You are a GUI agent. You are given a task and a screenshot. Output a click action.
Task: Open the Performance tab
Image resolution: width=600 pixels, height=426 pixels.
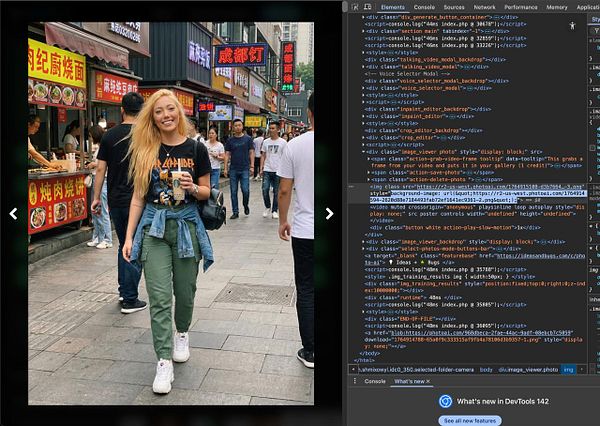(x=520, y=7)
